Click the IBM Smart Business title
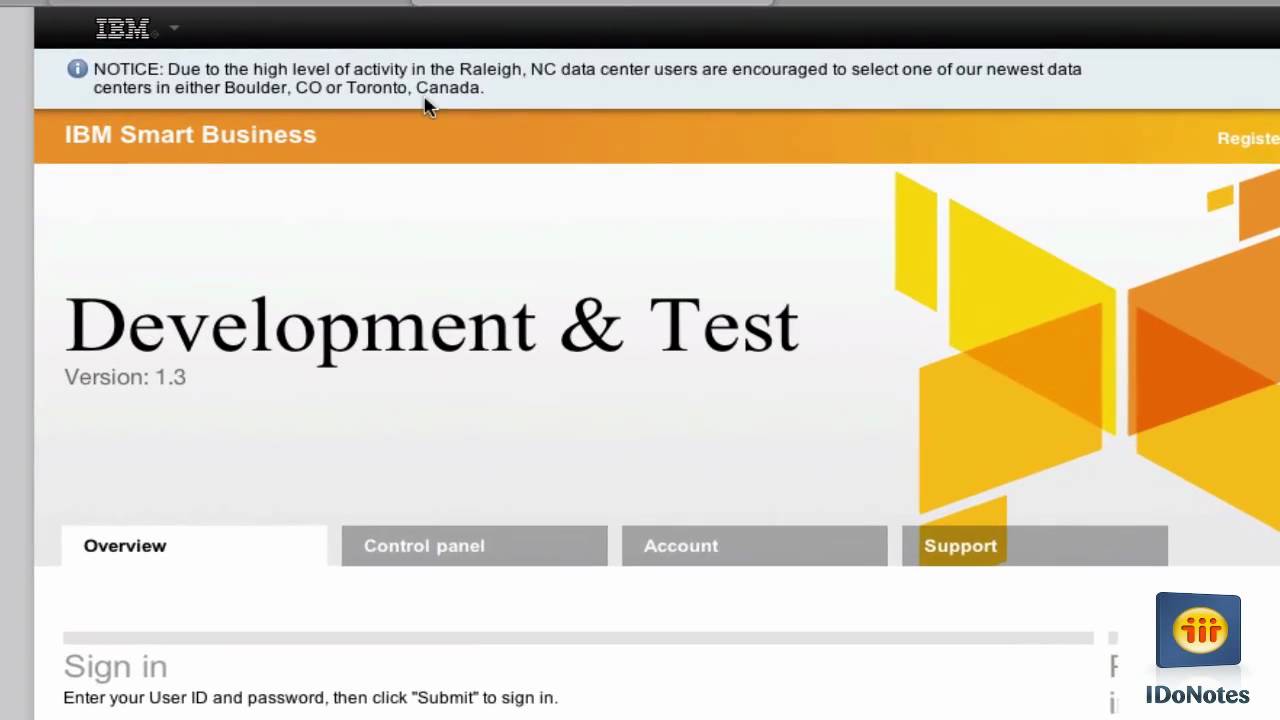 coord(190,135)
